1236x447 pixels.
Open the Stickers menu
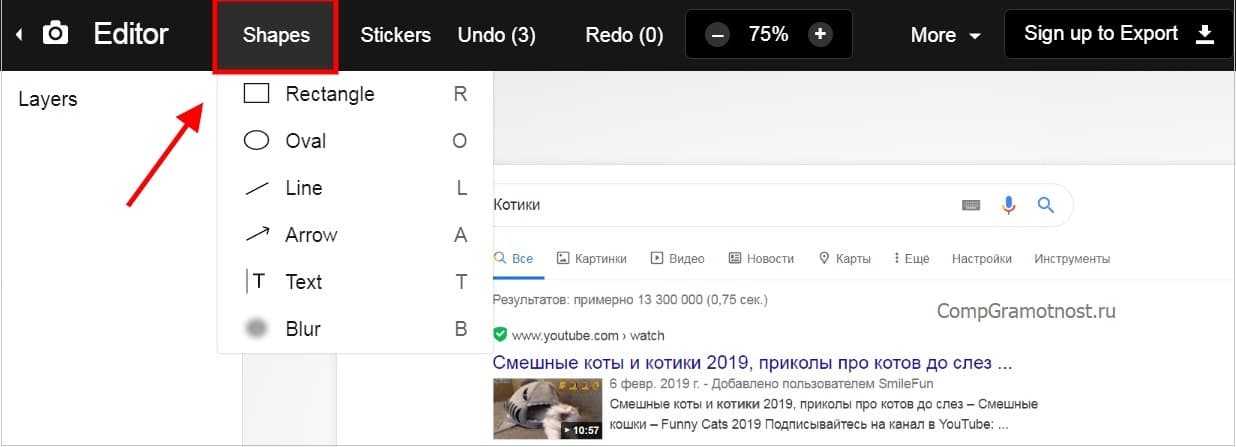pos(395,35)
